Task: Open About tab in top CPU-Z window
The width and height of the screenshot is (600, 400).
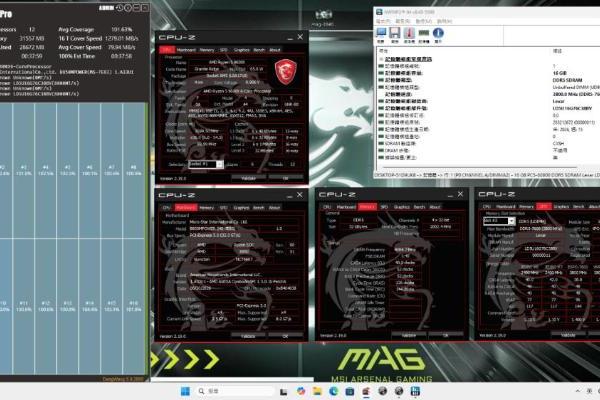Action: tap(275, 50)
